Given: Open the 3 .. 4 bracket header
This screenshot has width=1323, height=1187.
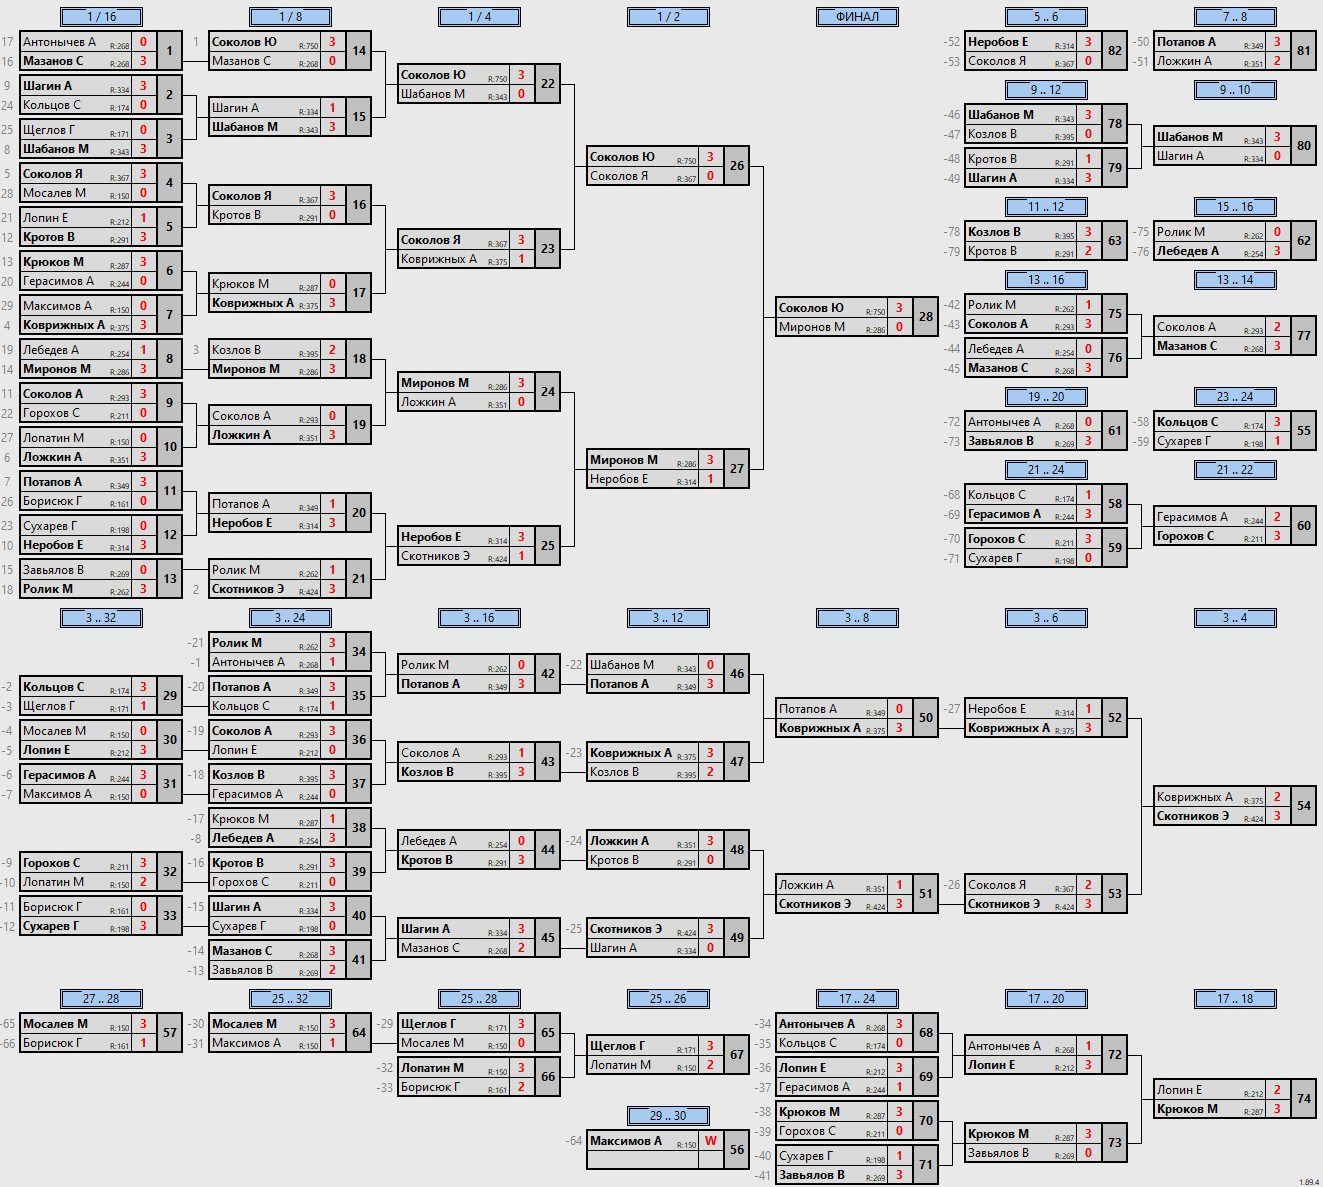Looking at the screenshot, I should (1235, 617).
